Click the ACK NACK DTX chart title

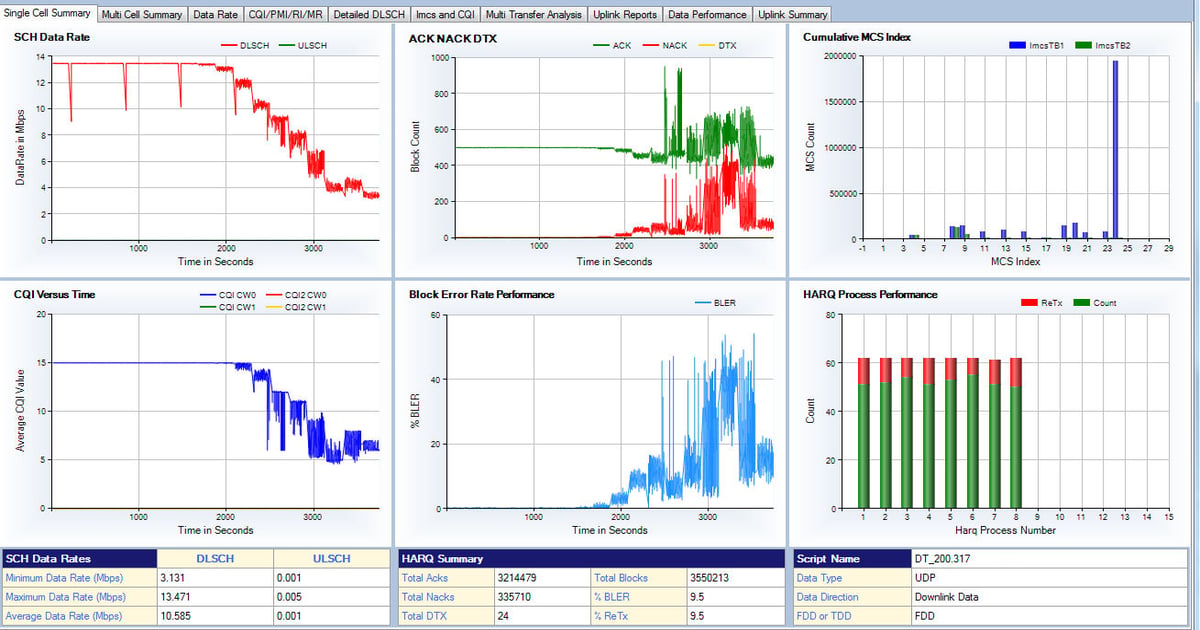453,38
